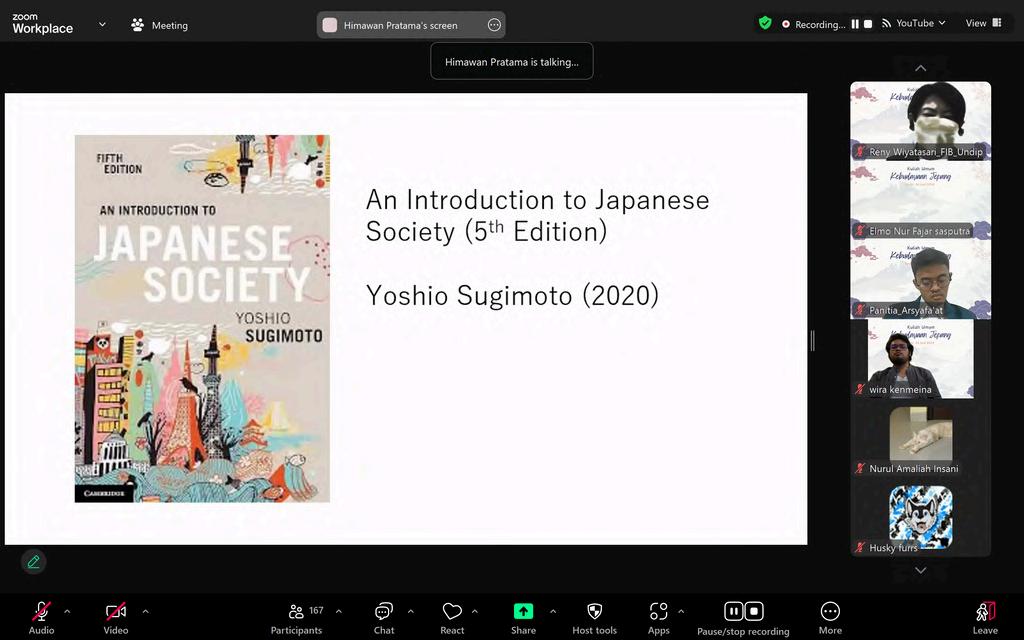The width and height of the screenshot is (1024, 640).
Task: Open the View layout menu
Action: click(984, 23)
